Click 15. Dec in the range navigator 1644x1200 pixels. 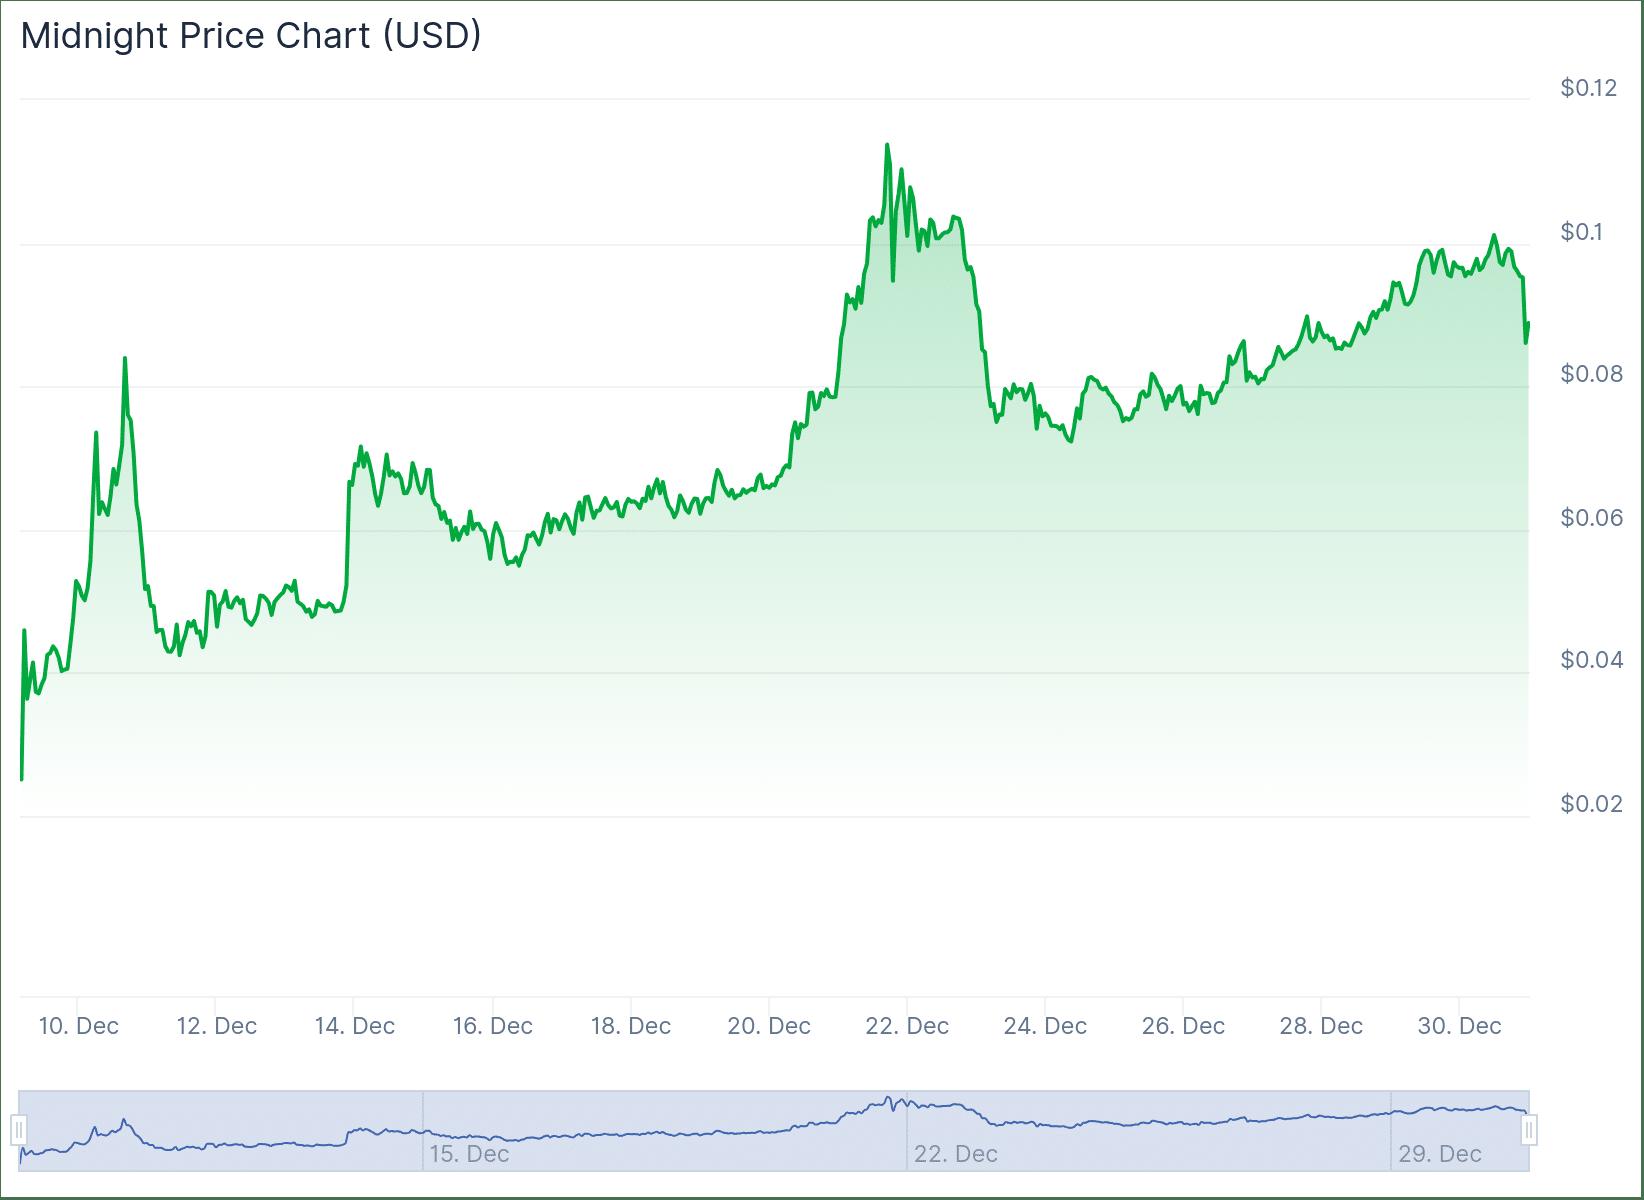[x=469, y=1154]
